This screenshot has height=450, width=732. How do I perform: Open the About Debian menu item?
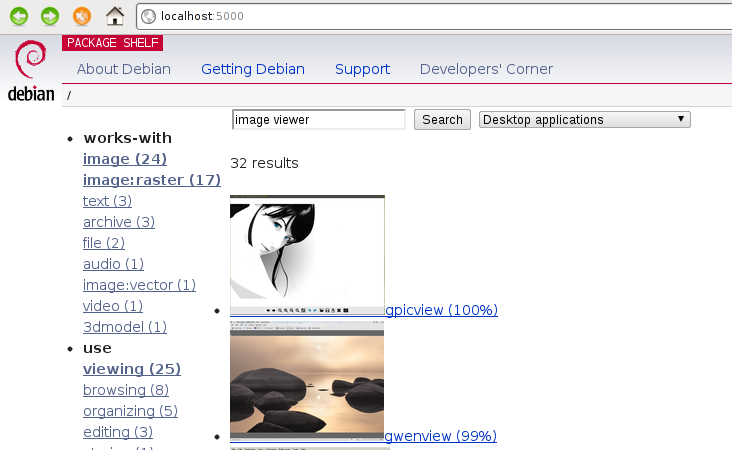point(124,69)
